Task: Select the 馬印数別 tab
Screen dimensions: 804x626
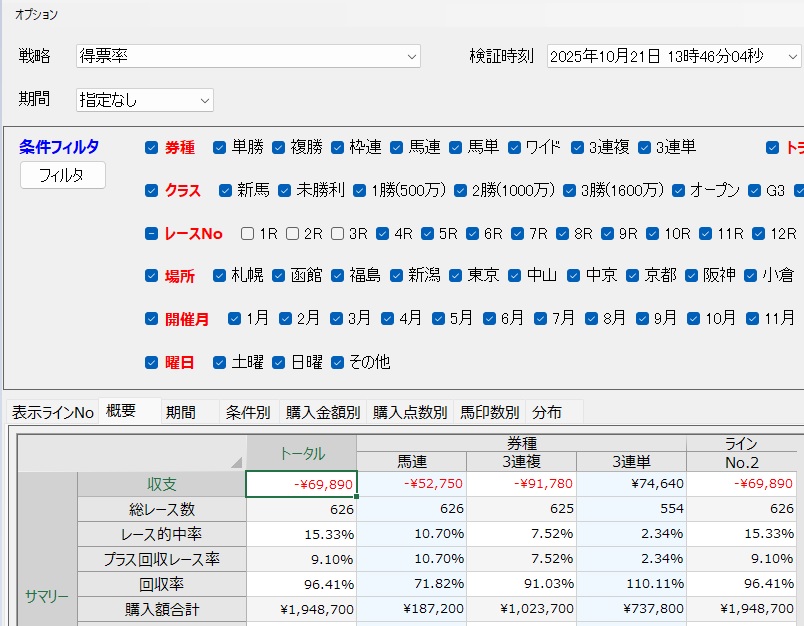Action: pyautogui.click(x=489, y=412)
